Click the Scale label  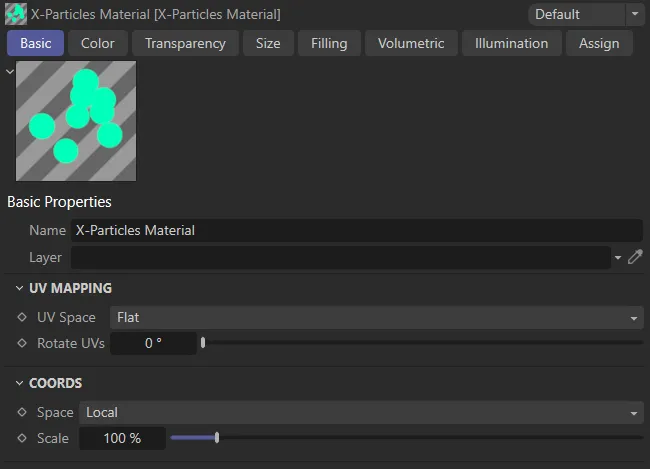point(53,438)
